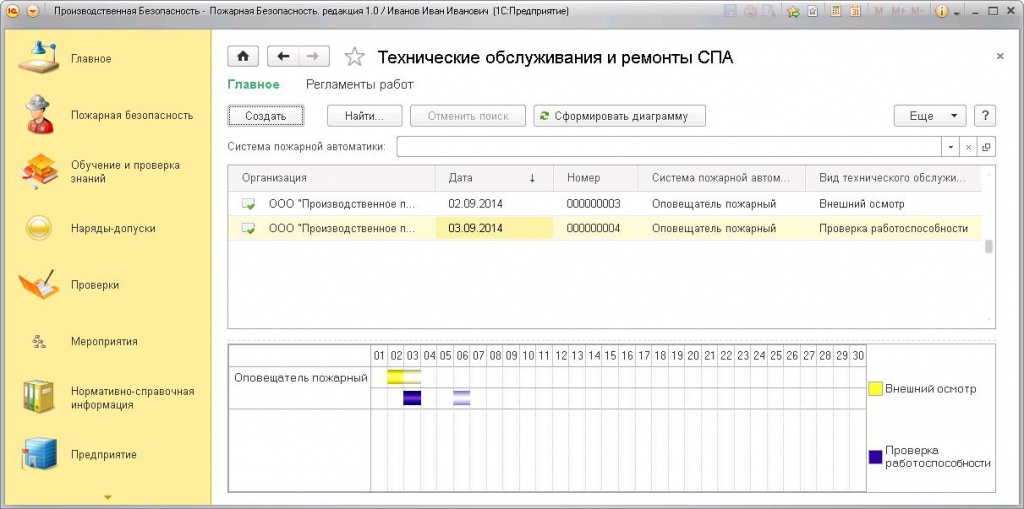
Task: Click Сформировать диаграмму button
Action: [619, 116]
